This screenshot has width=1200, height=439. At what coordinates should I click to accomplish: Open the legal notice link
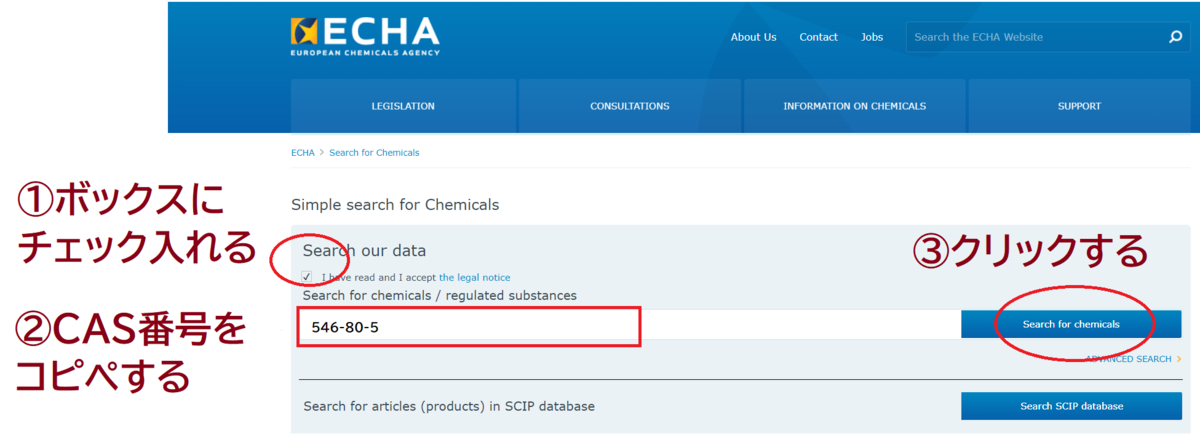click(x=475, y=277)
